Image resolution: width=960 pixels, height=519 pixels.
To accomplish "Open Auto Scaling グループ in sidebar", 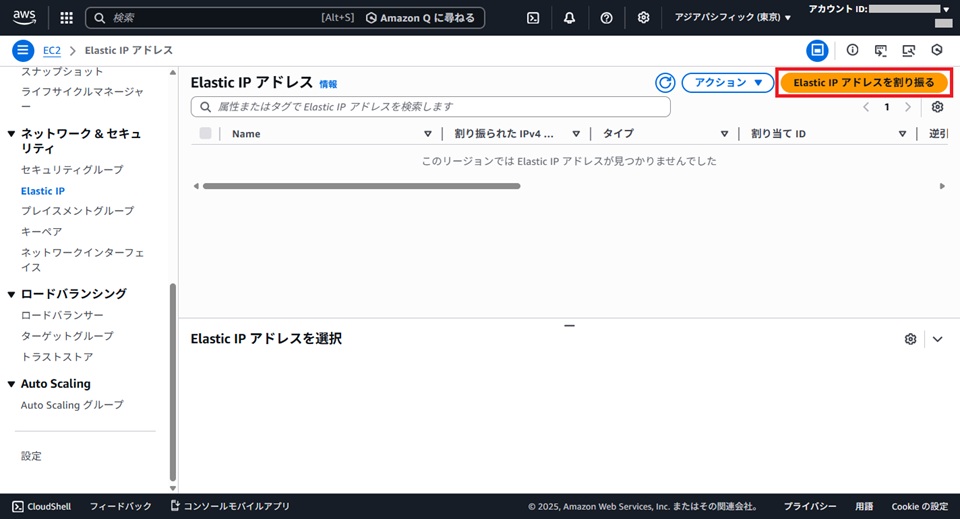I will (x=72, y=405).
